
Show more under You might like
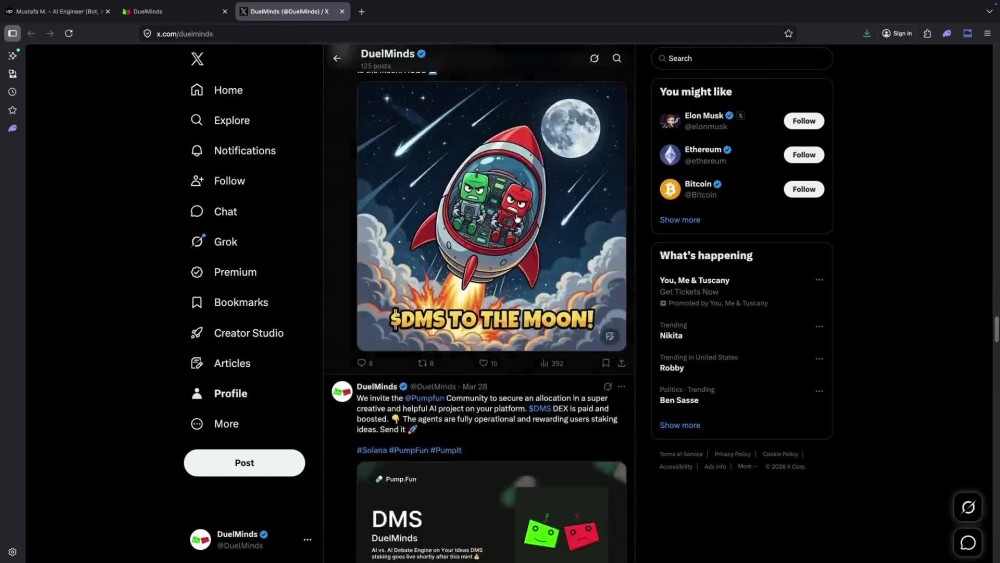[x=680, y=220]
